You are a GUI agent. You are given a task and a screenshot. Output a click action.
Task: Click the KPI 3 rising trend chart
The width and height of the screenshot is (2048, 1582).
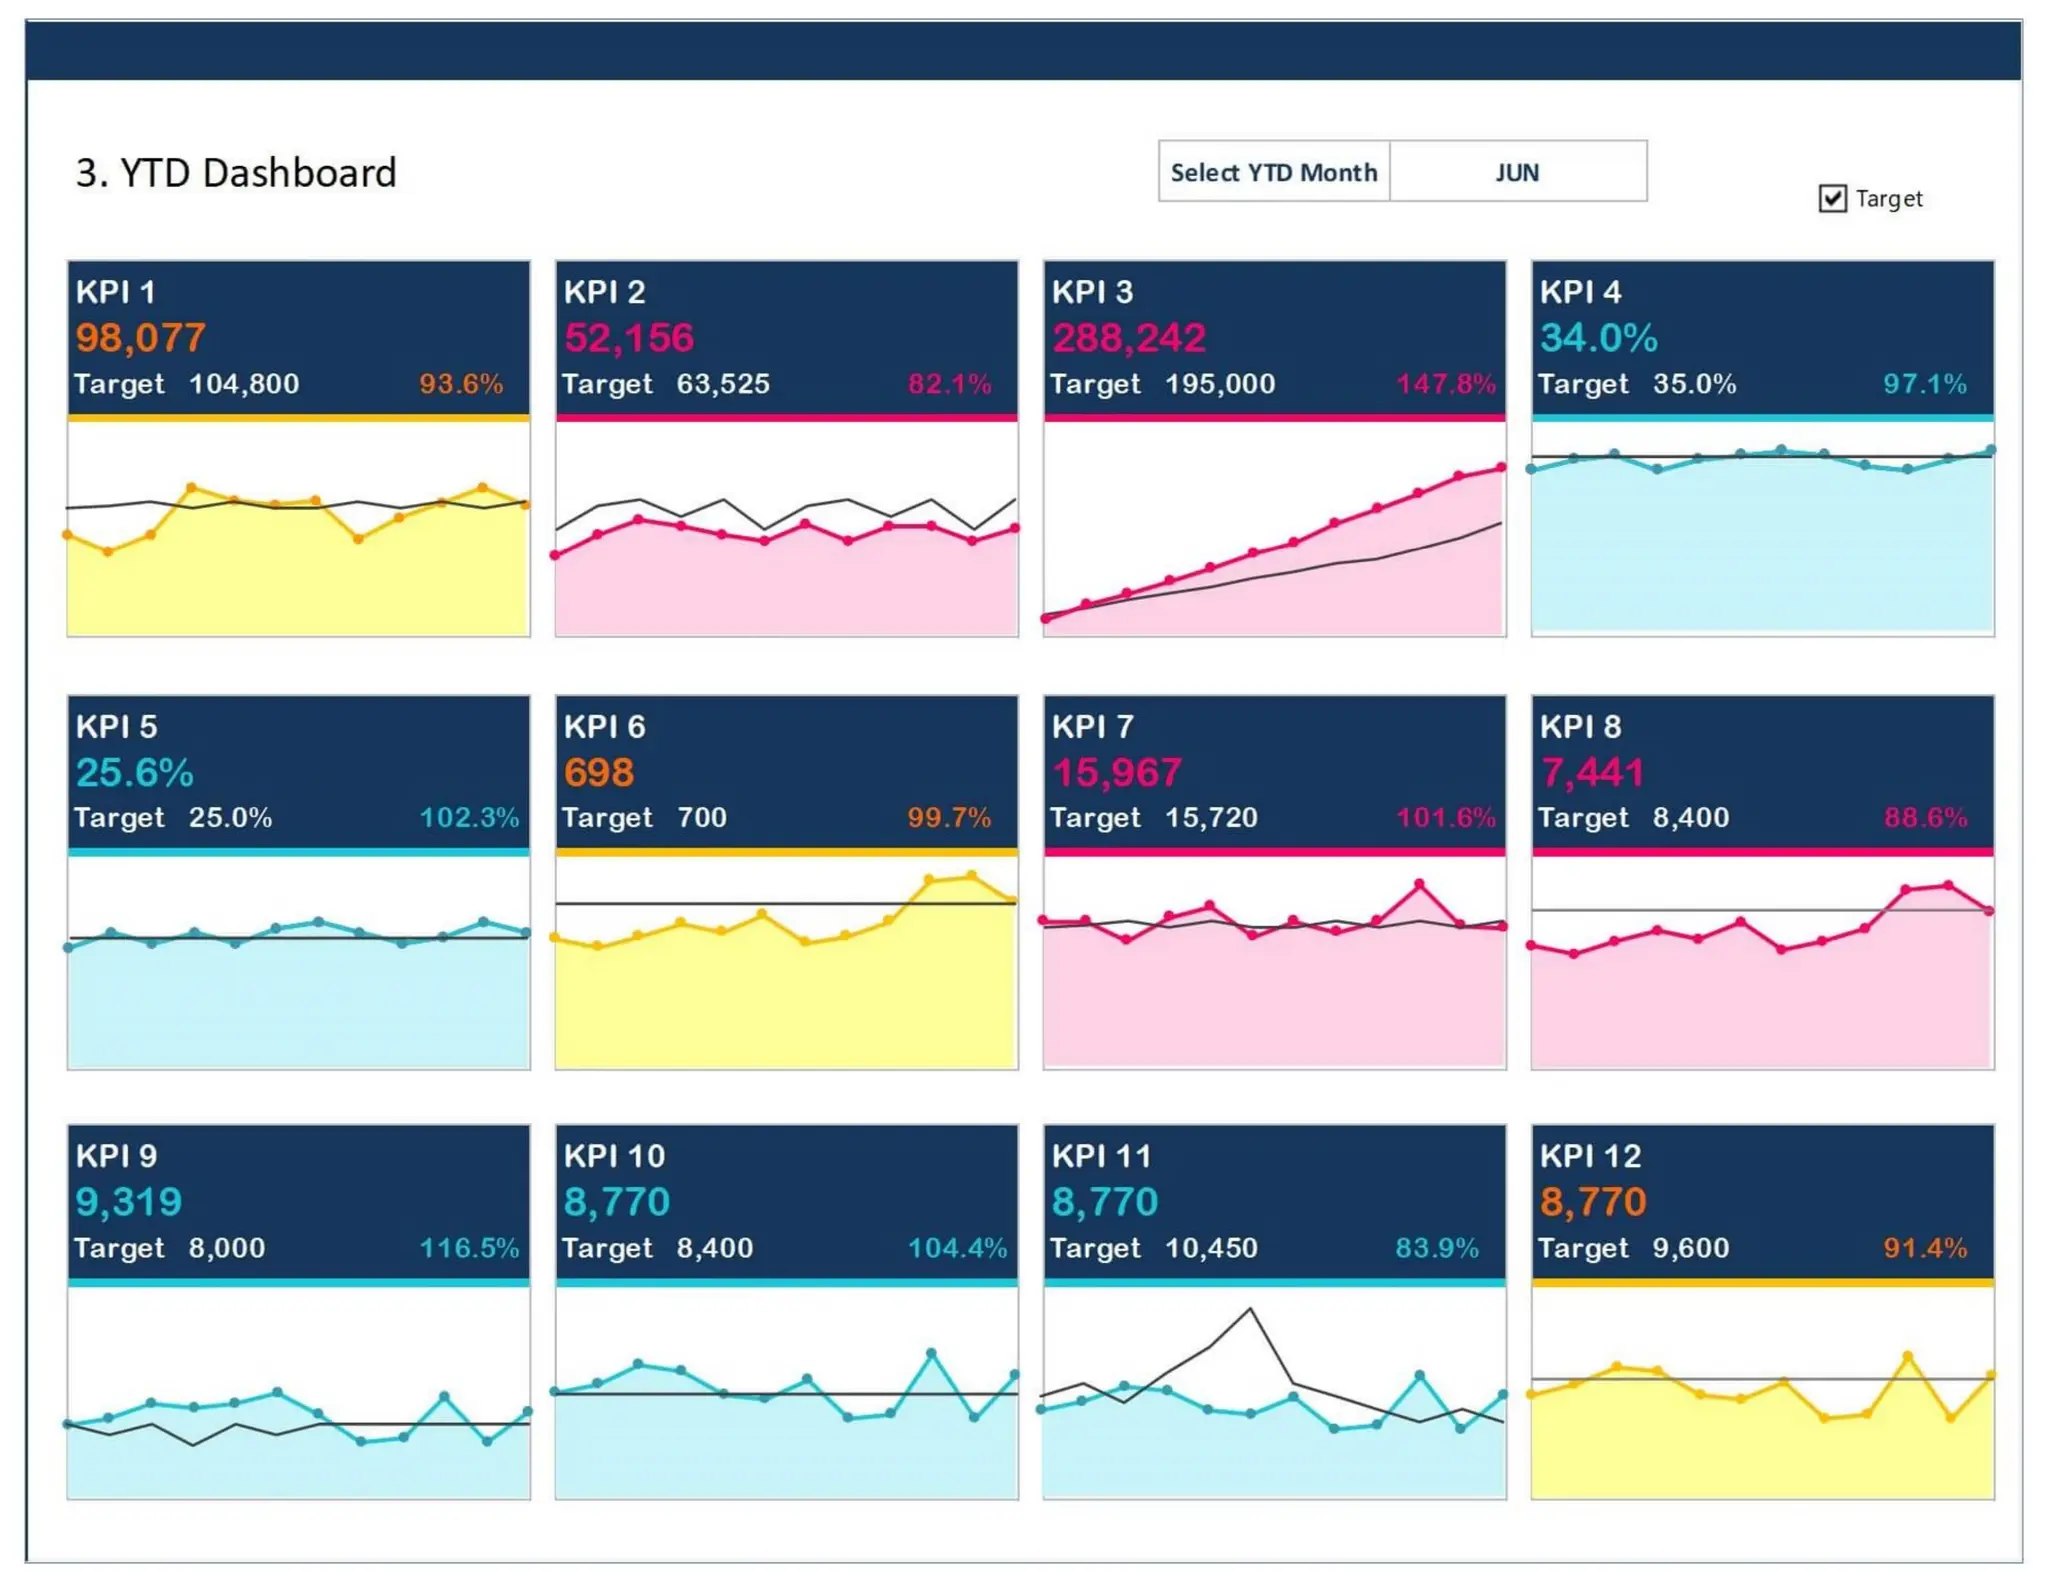pyautogui.click(x=1275, y=529)
